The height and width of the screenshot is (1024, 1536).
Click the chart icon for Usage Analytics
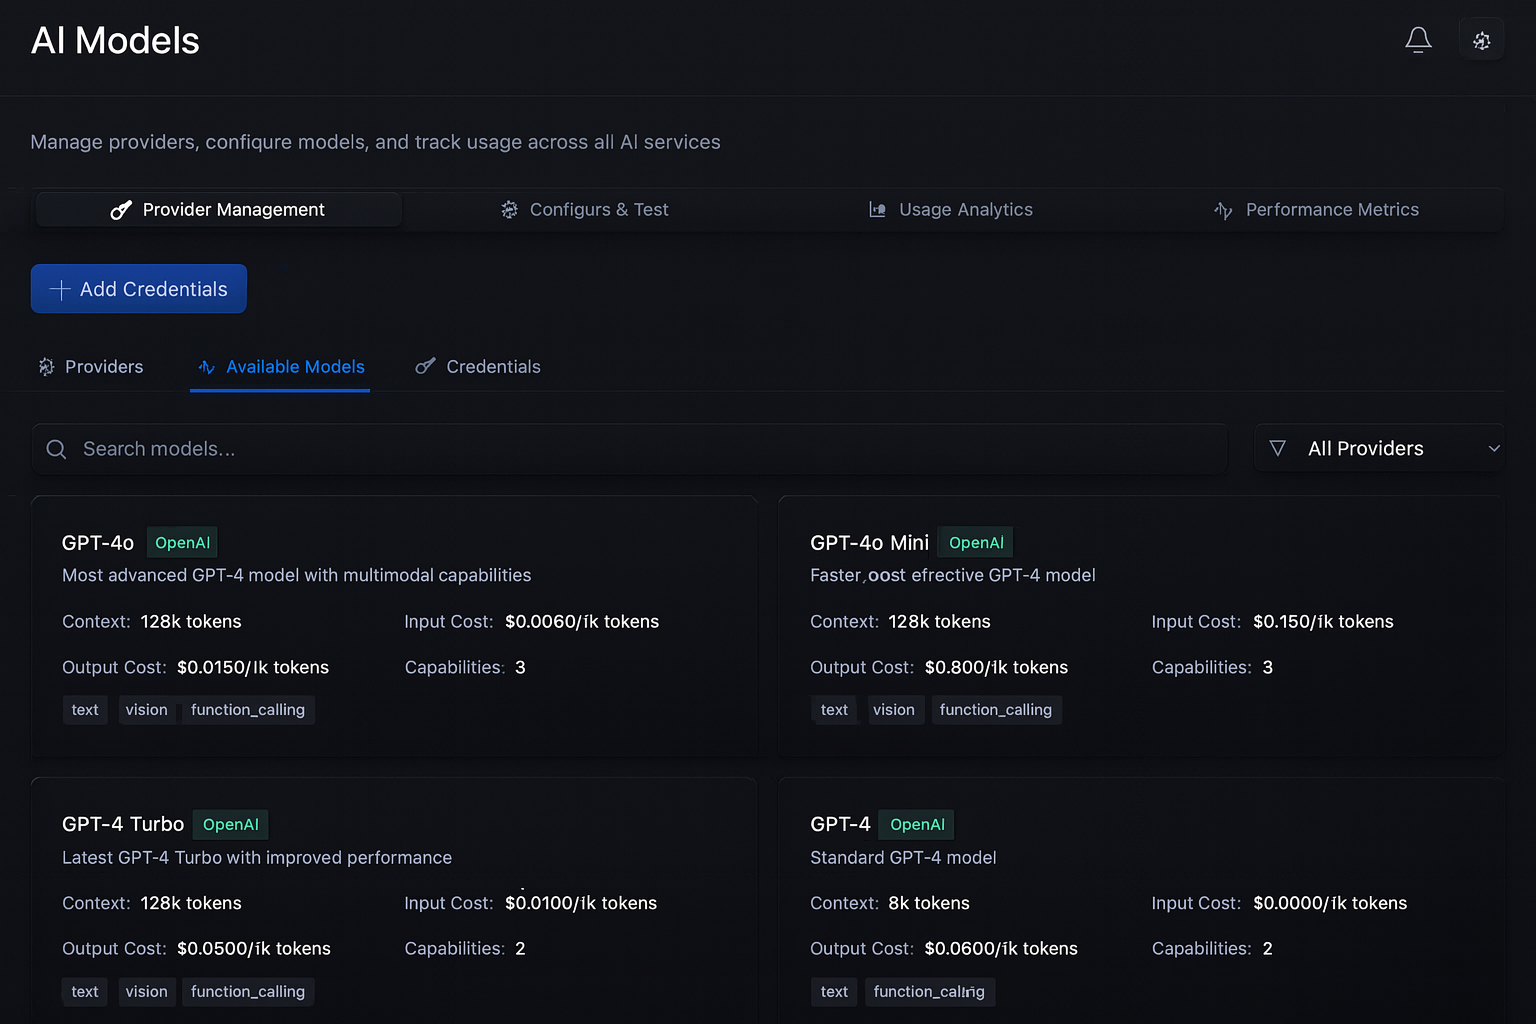coord(877,210)
